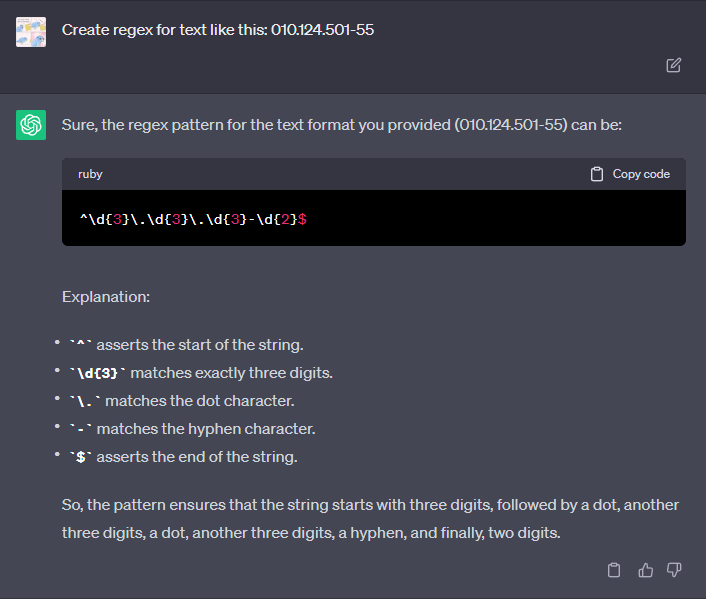The height and width of the screenshot is (599, 706).
Task: Click the edit message pencil icon
Action: (x=674, y=65)
